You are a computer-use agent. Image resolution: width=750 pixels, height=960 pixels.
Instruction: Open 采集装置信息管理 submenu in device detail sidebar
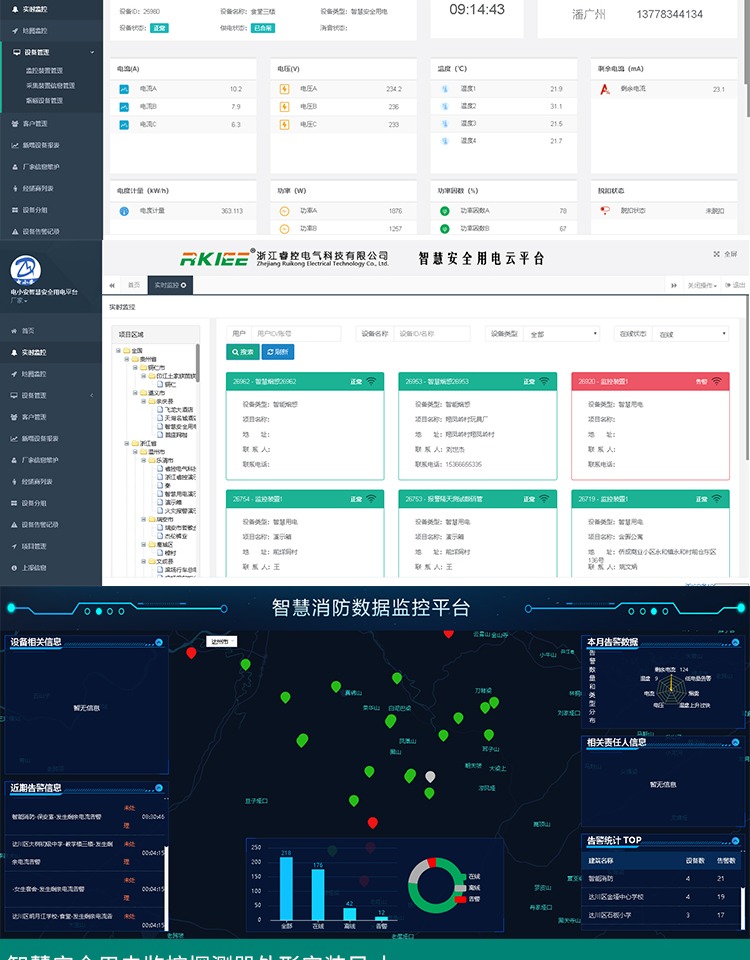point(50,86)
